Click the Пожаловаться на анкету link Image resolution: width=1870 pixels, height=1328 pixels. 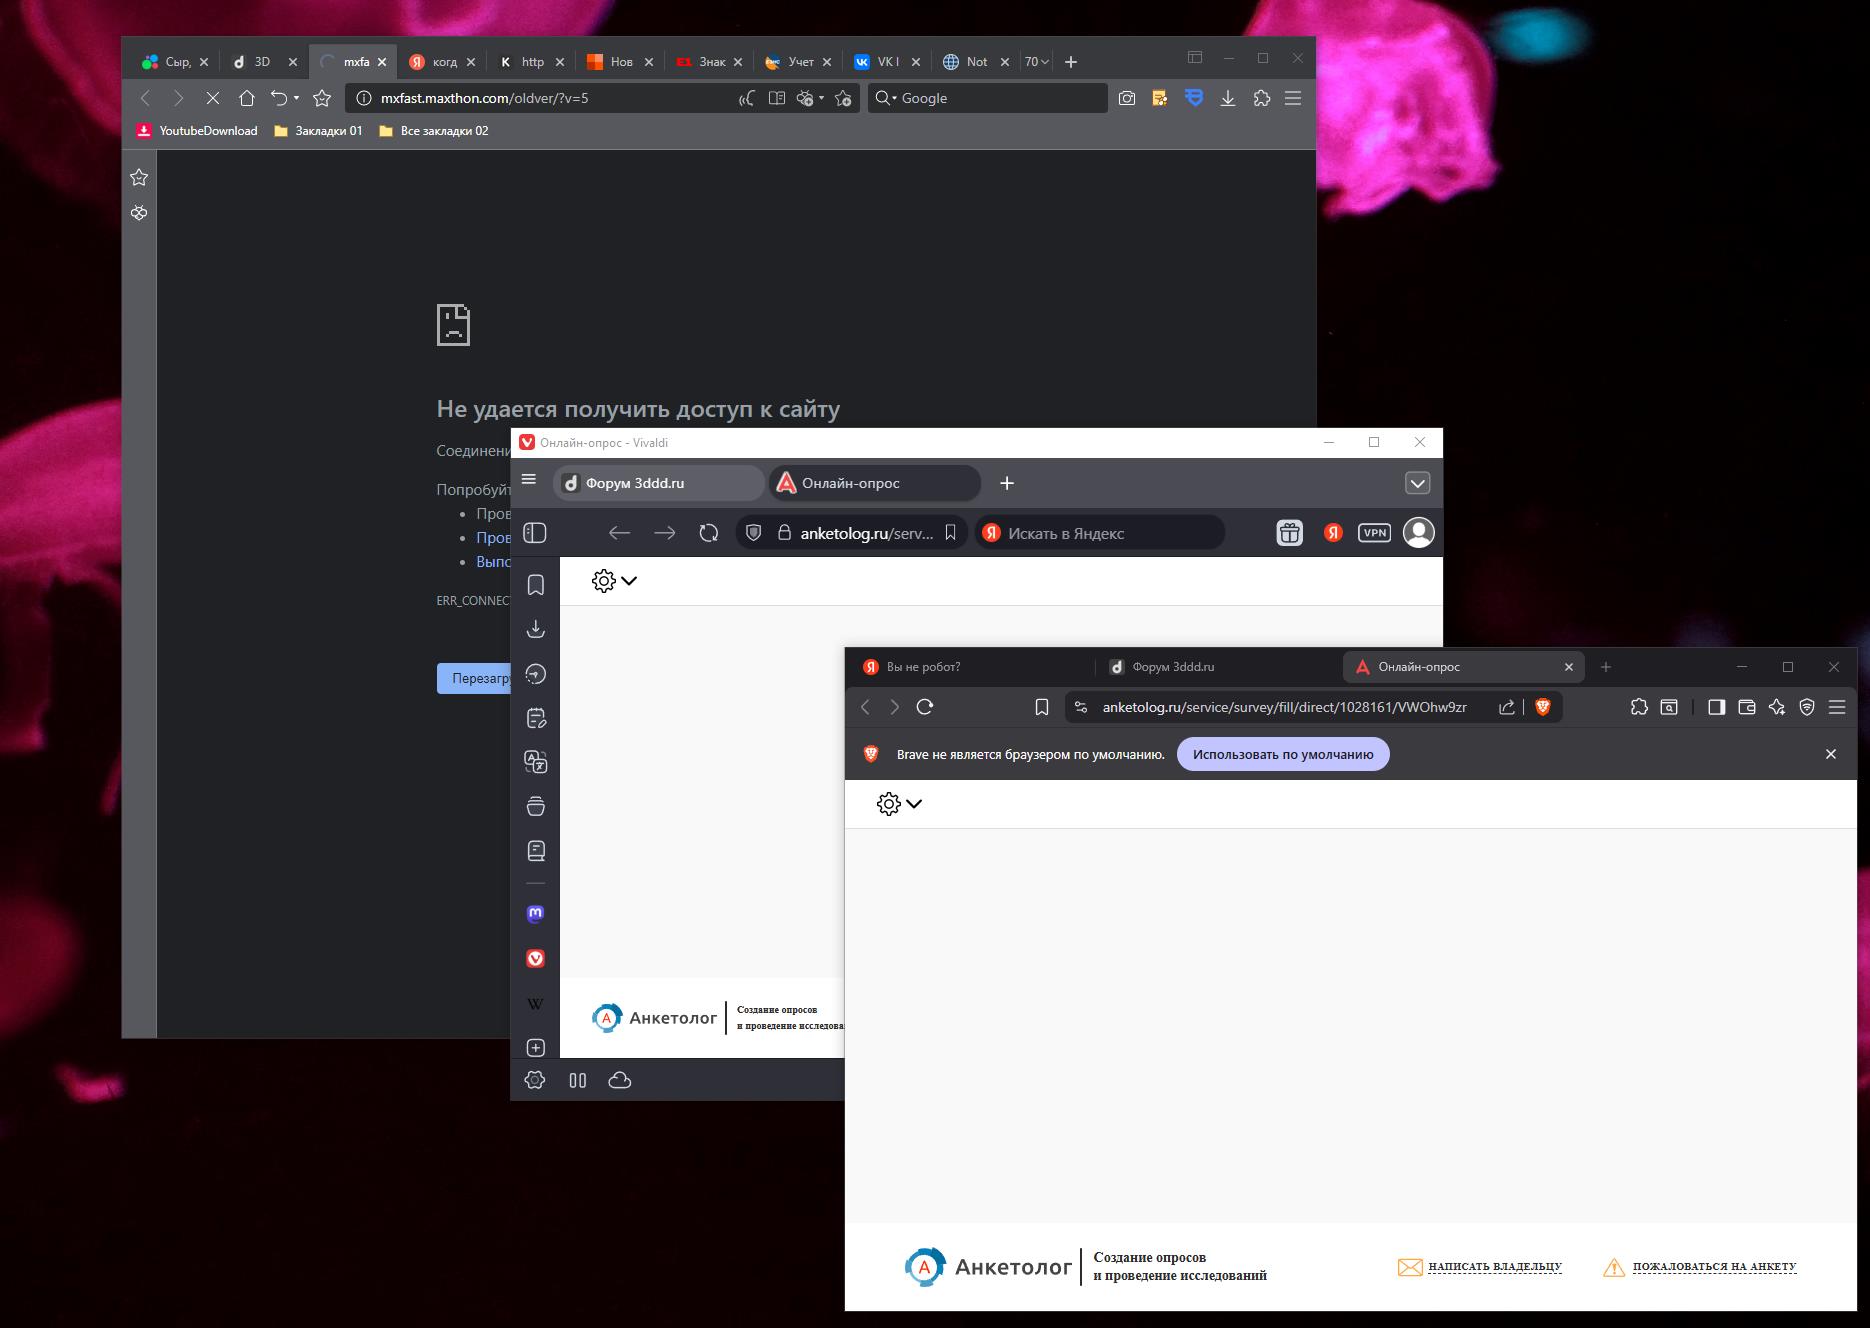click(1700, 1267)
